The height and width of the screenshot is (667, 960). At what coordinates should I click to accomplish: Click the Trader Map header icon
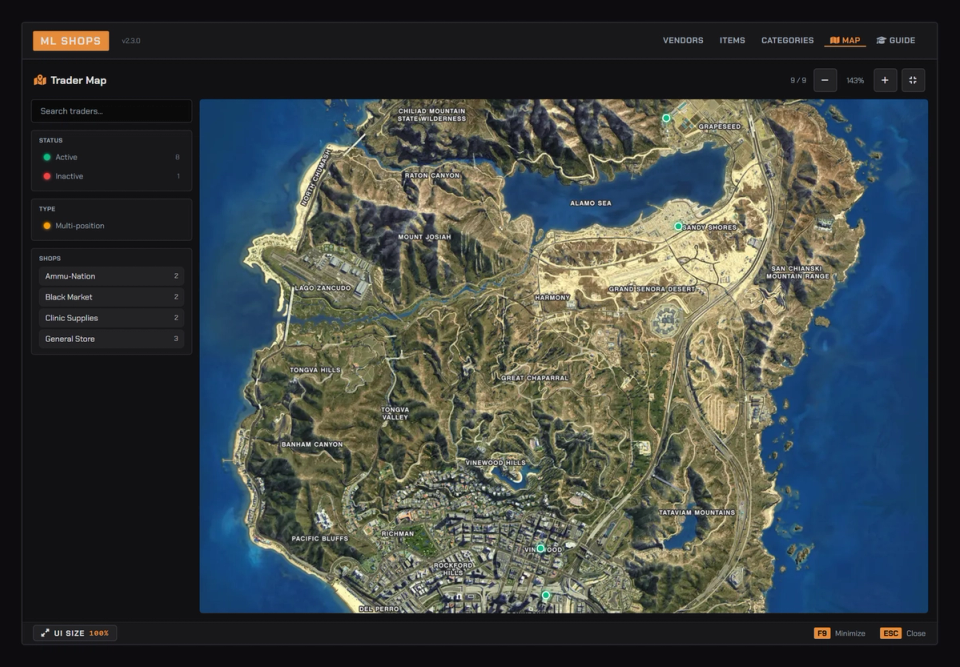40,80
